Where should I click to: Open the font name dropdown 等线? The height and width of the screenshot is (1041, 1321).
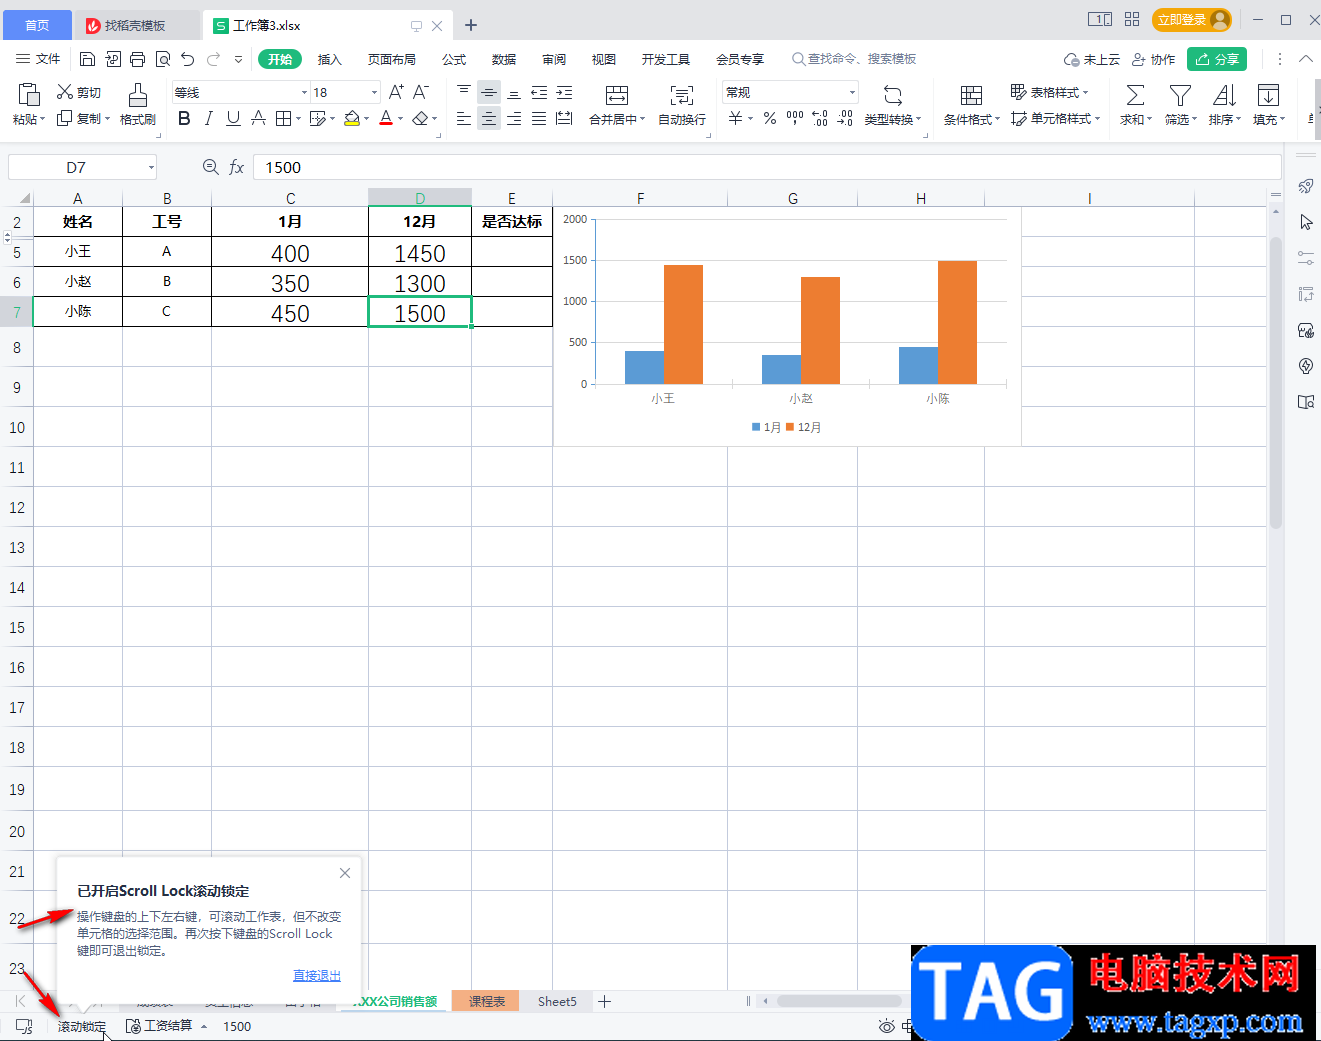coord(305,92)
